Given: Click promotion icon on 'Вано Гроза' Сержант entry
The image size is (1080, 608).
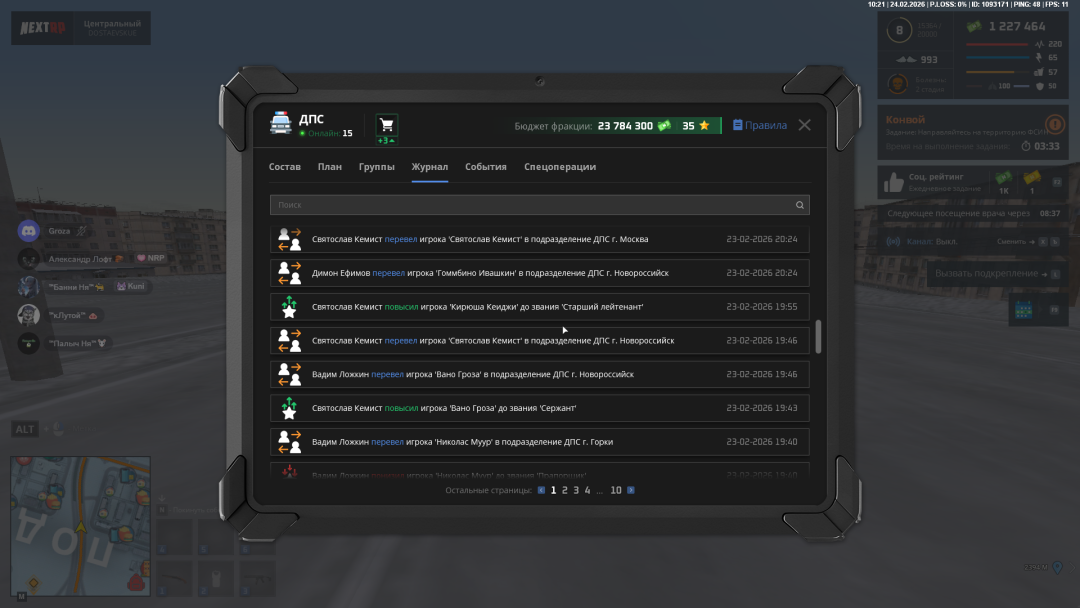Looking at the screenshot, I should point(289,408).
